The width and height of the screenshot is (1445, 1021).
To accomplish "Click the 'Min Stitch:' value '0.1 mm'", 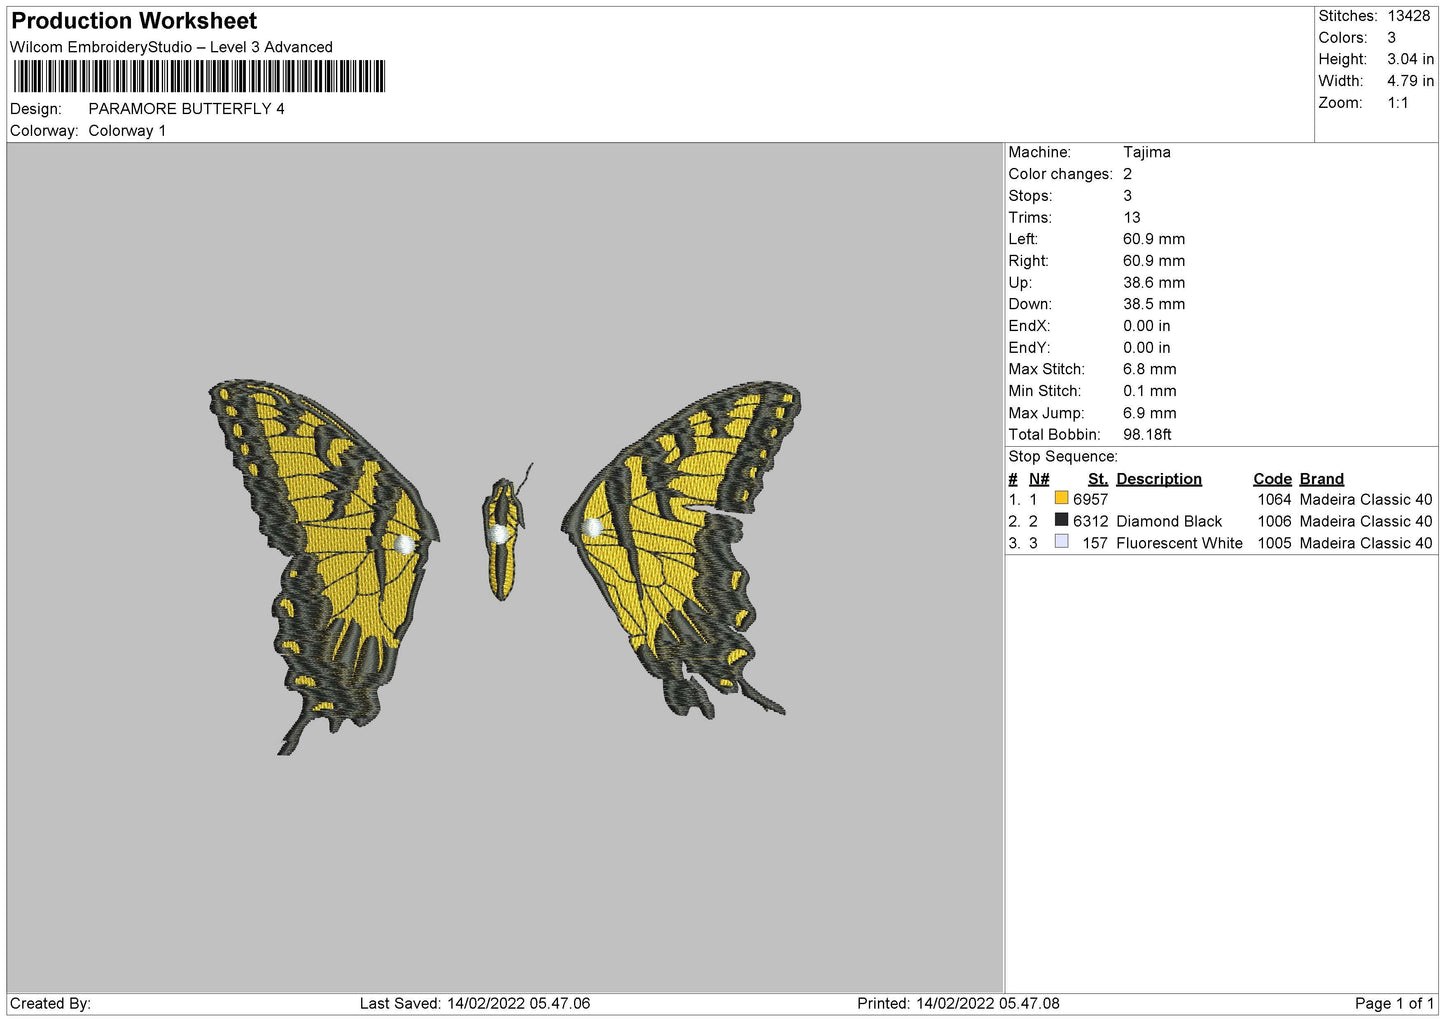I will pyautogui.click(x=1150, y=391).
